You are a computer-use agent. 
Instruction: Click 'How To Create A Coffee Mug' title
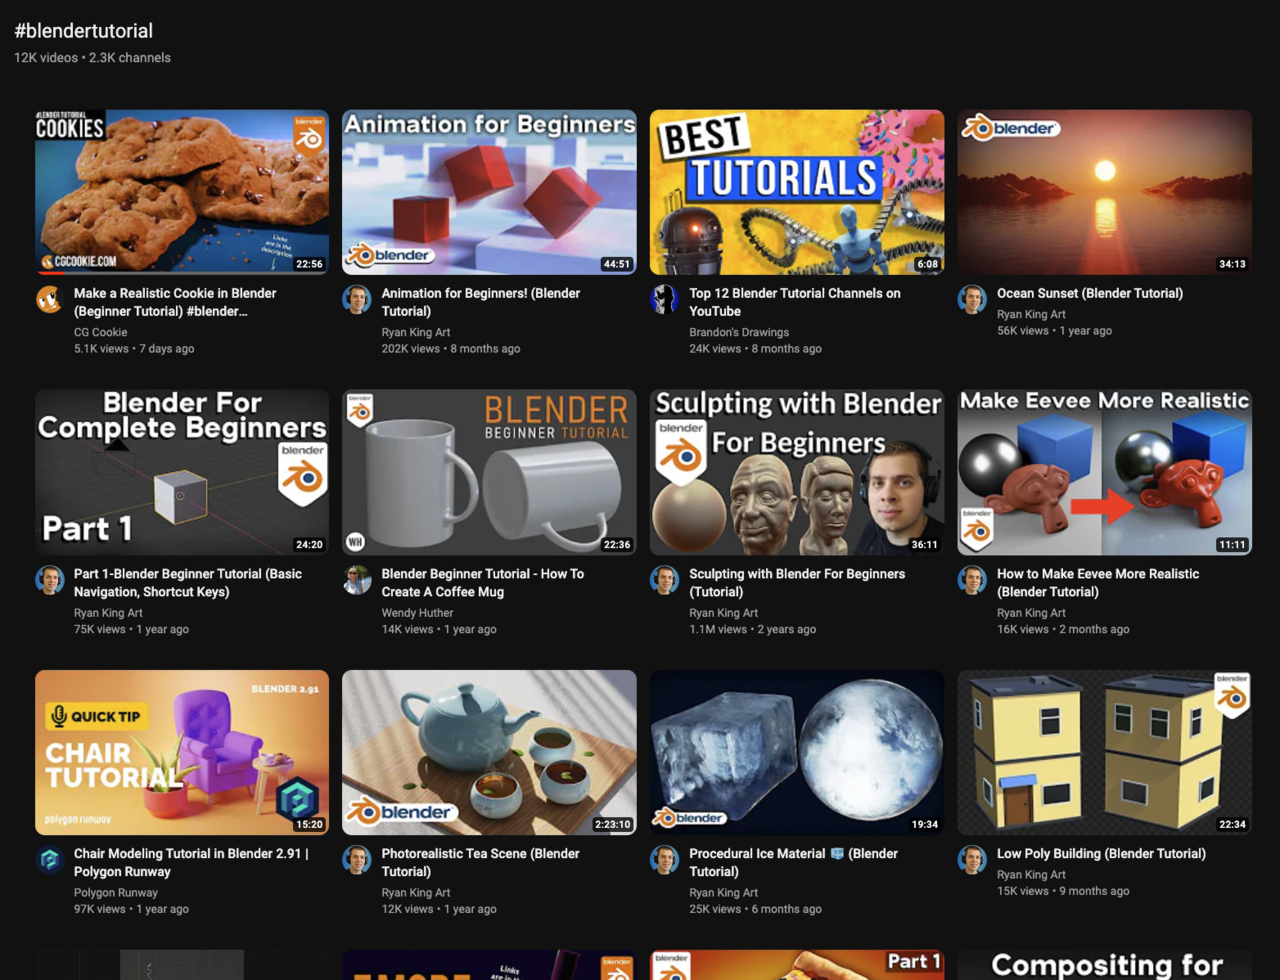tap(483, 582)
